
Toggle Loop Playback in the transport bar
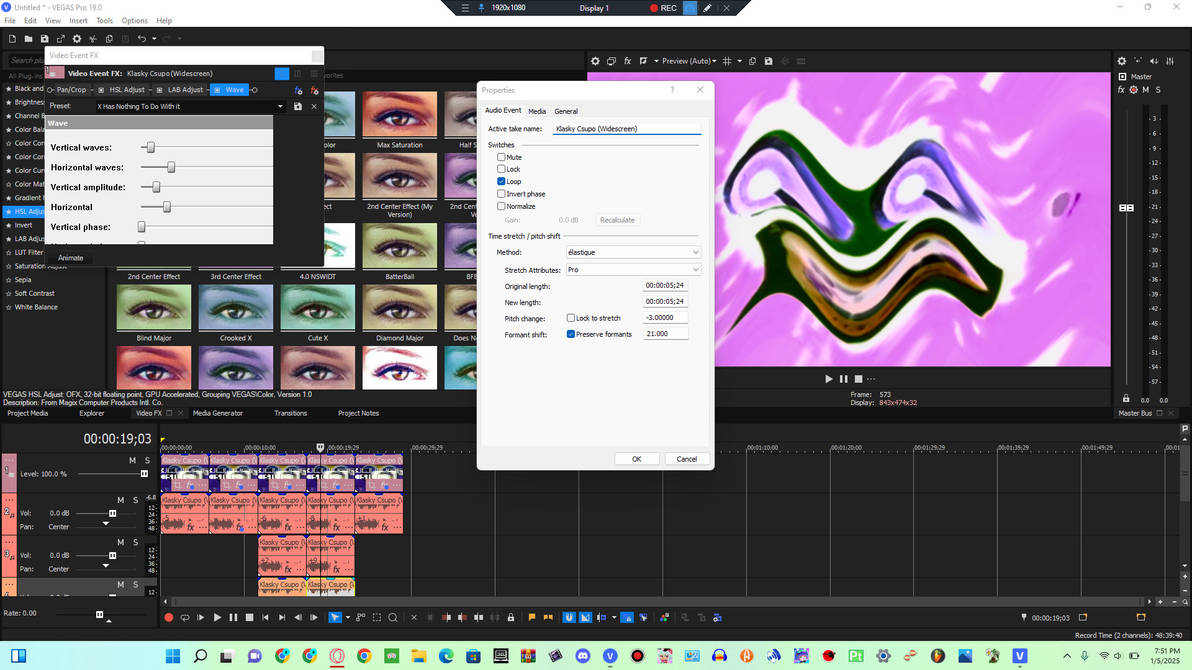pyautogui.click(x=185, y=618)
